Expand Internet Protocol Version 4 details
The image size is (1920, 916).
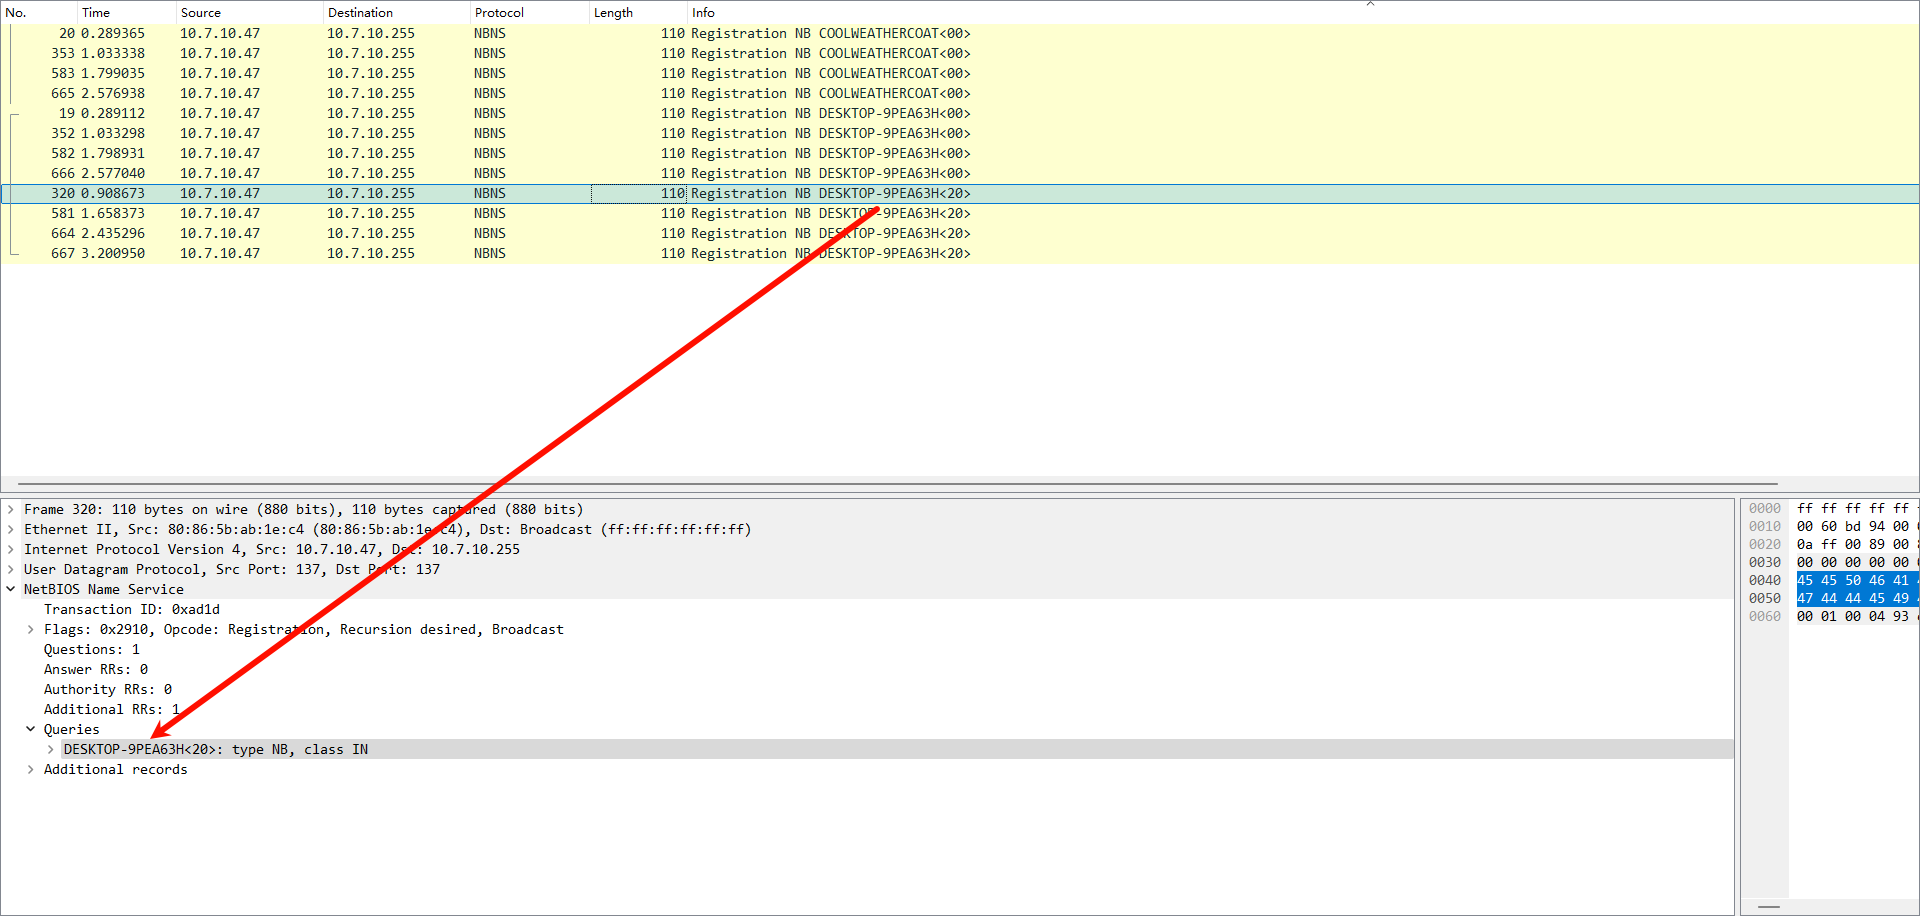tap(10, 549)
